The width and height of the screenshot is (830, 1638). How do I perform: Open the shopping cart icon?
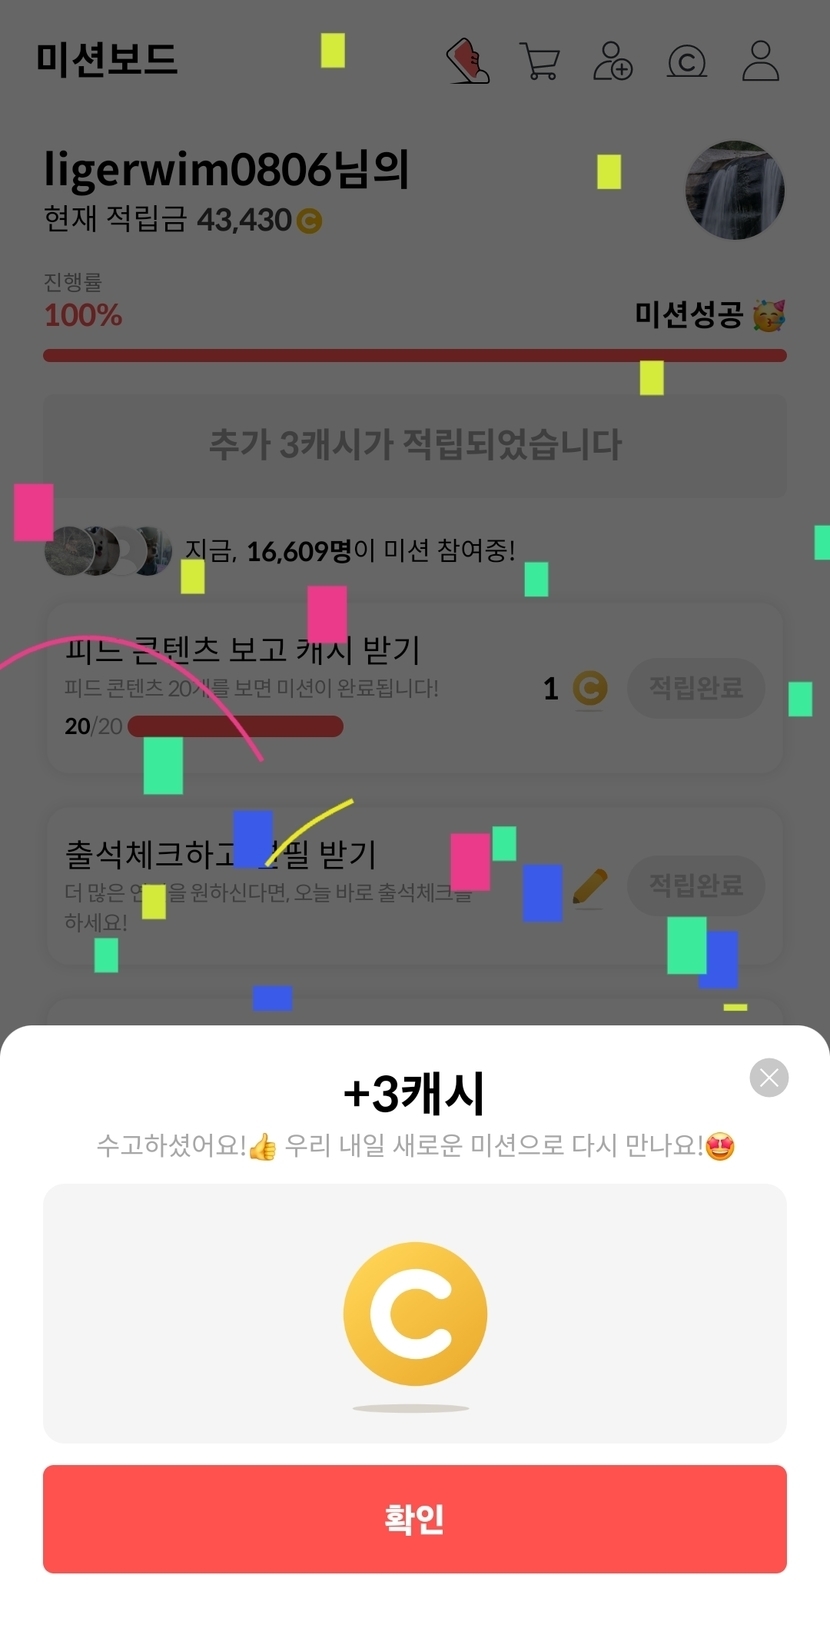point(540,61)
